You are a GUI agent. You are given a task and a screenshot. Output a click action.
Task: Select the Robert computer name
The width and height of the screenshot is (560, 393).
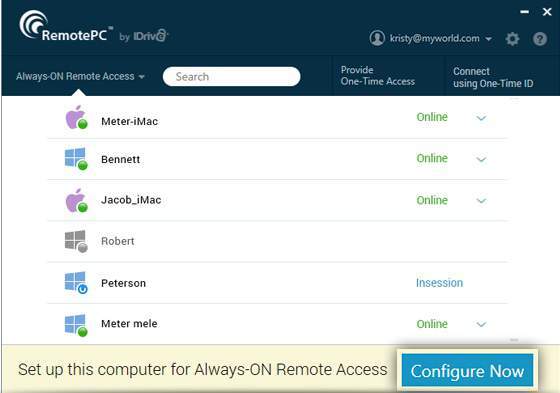[118, 241]
